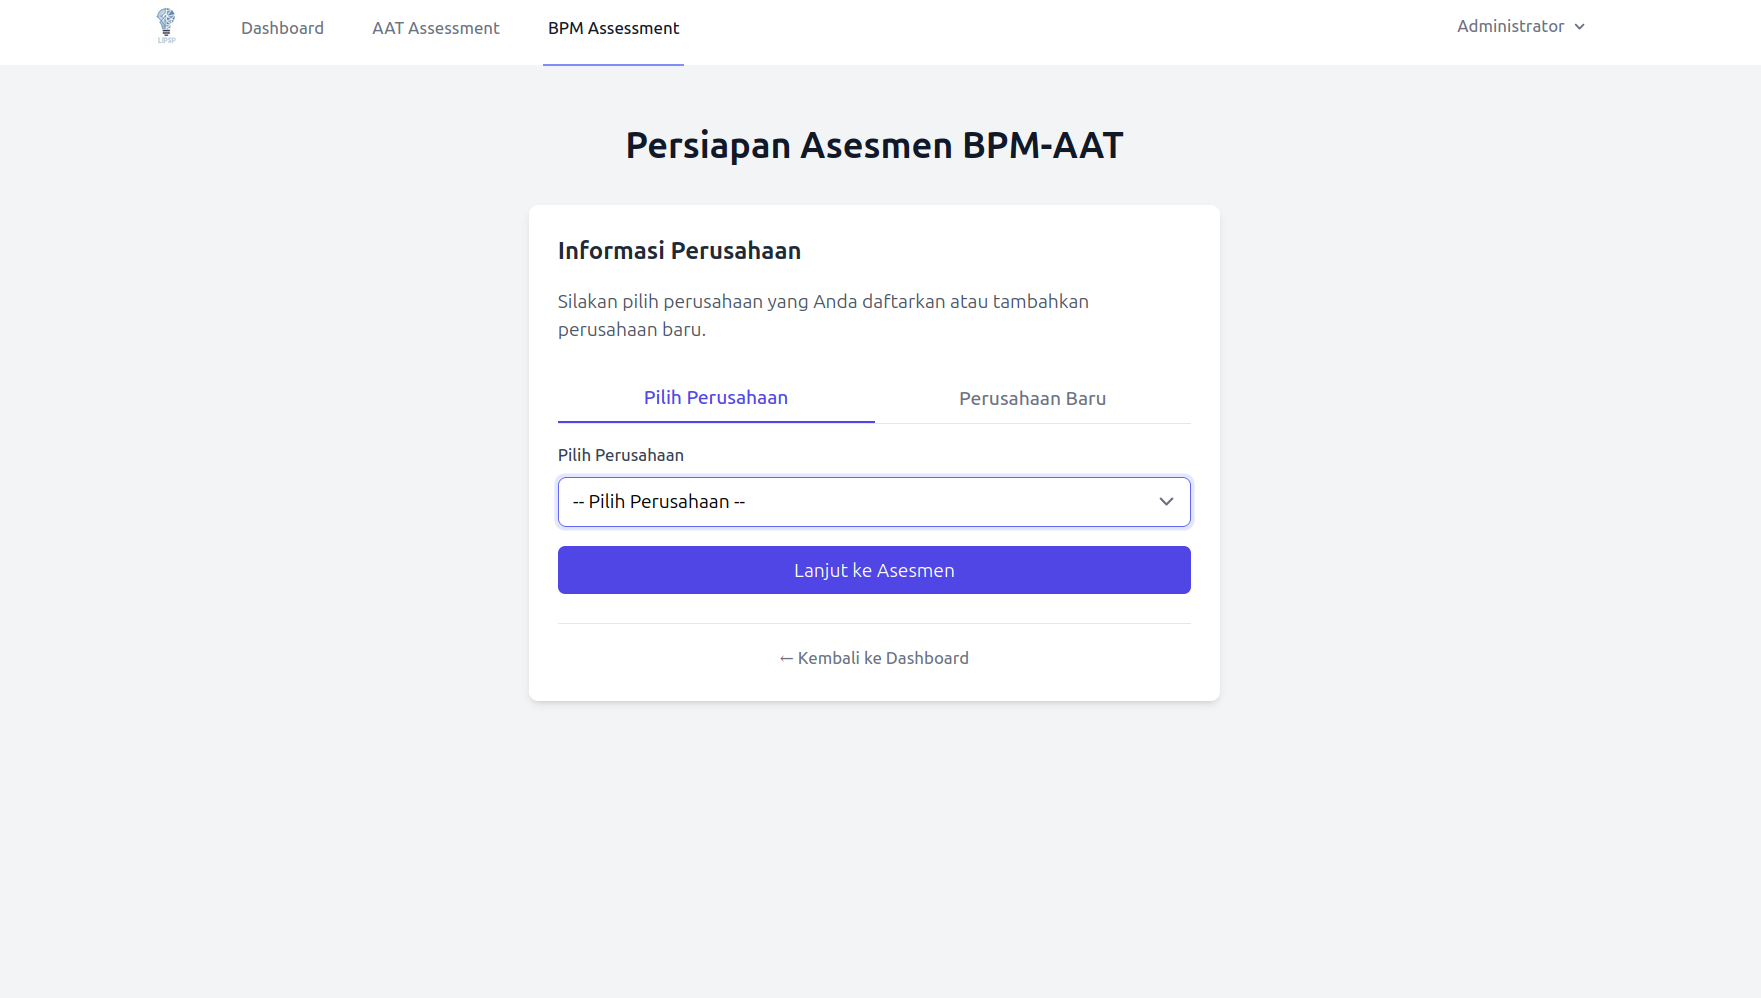Screen dimensions: 1761x998
Task: Open the AAT Assessment nav item
Action: 435,28
